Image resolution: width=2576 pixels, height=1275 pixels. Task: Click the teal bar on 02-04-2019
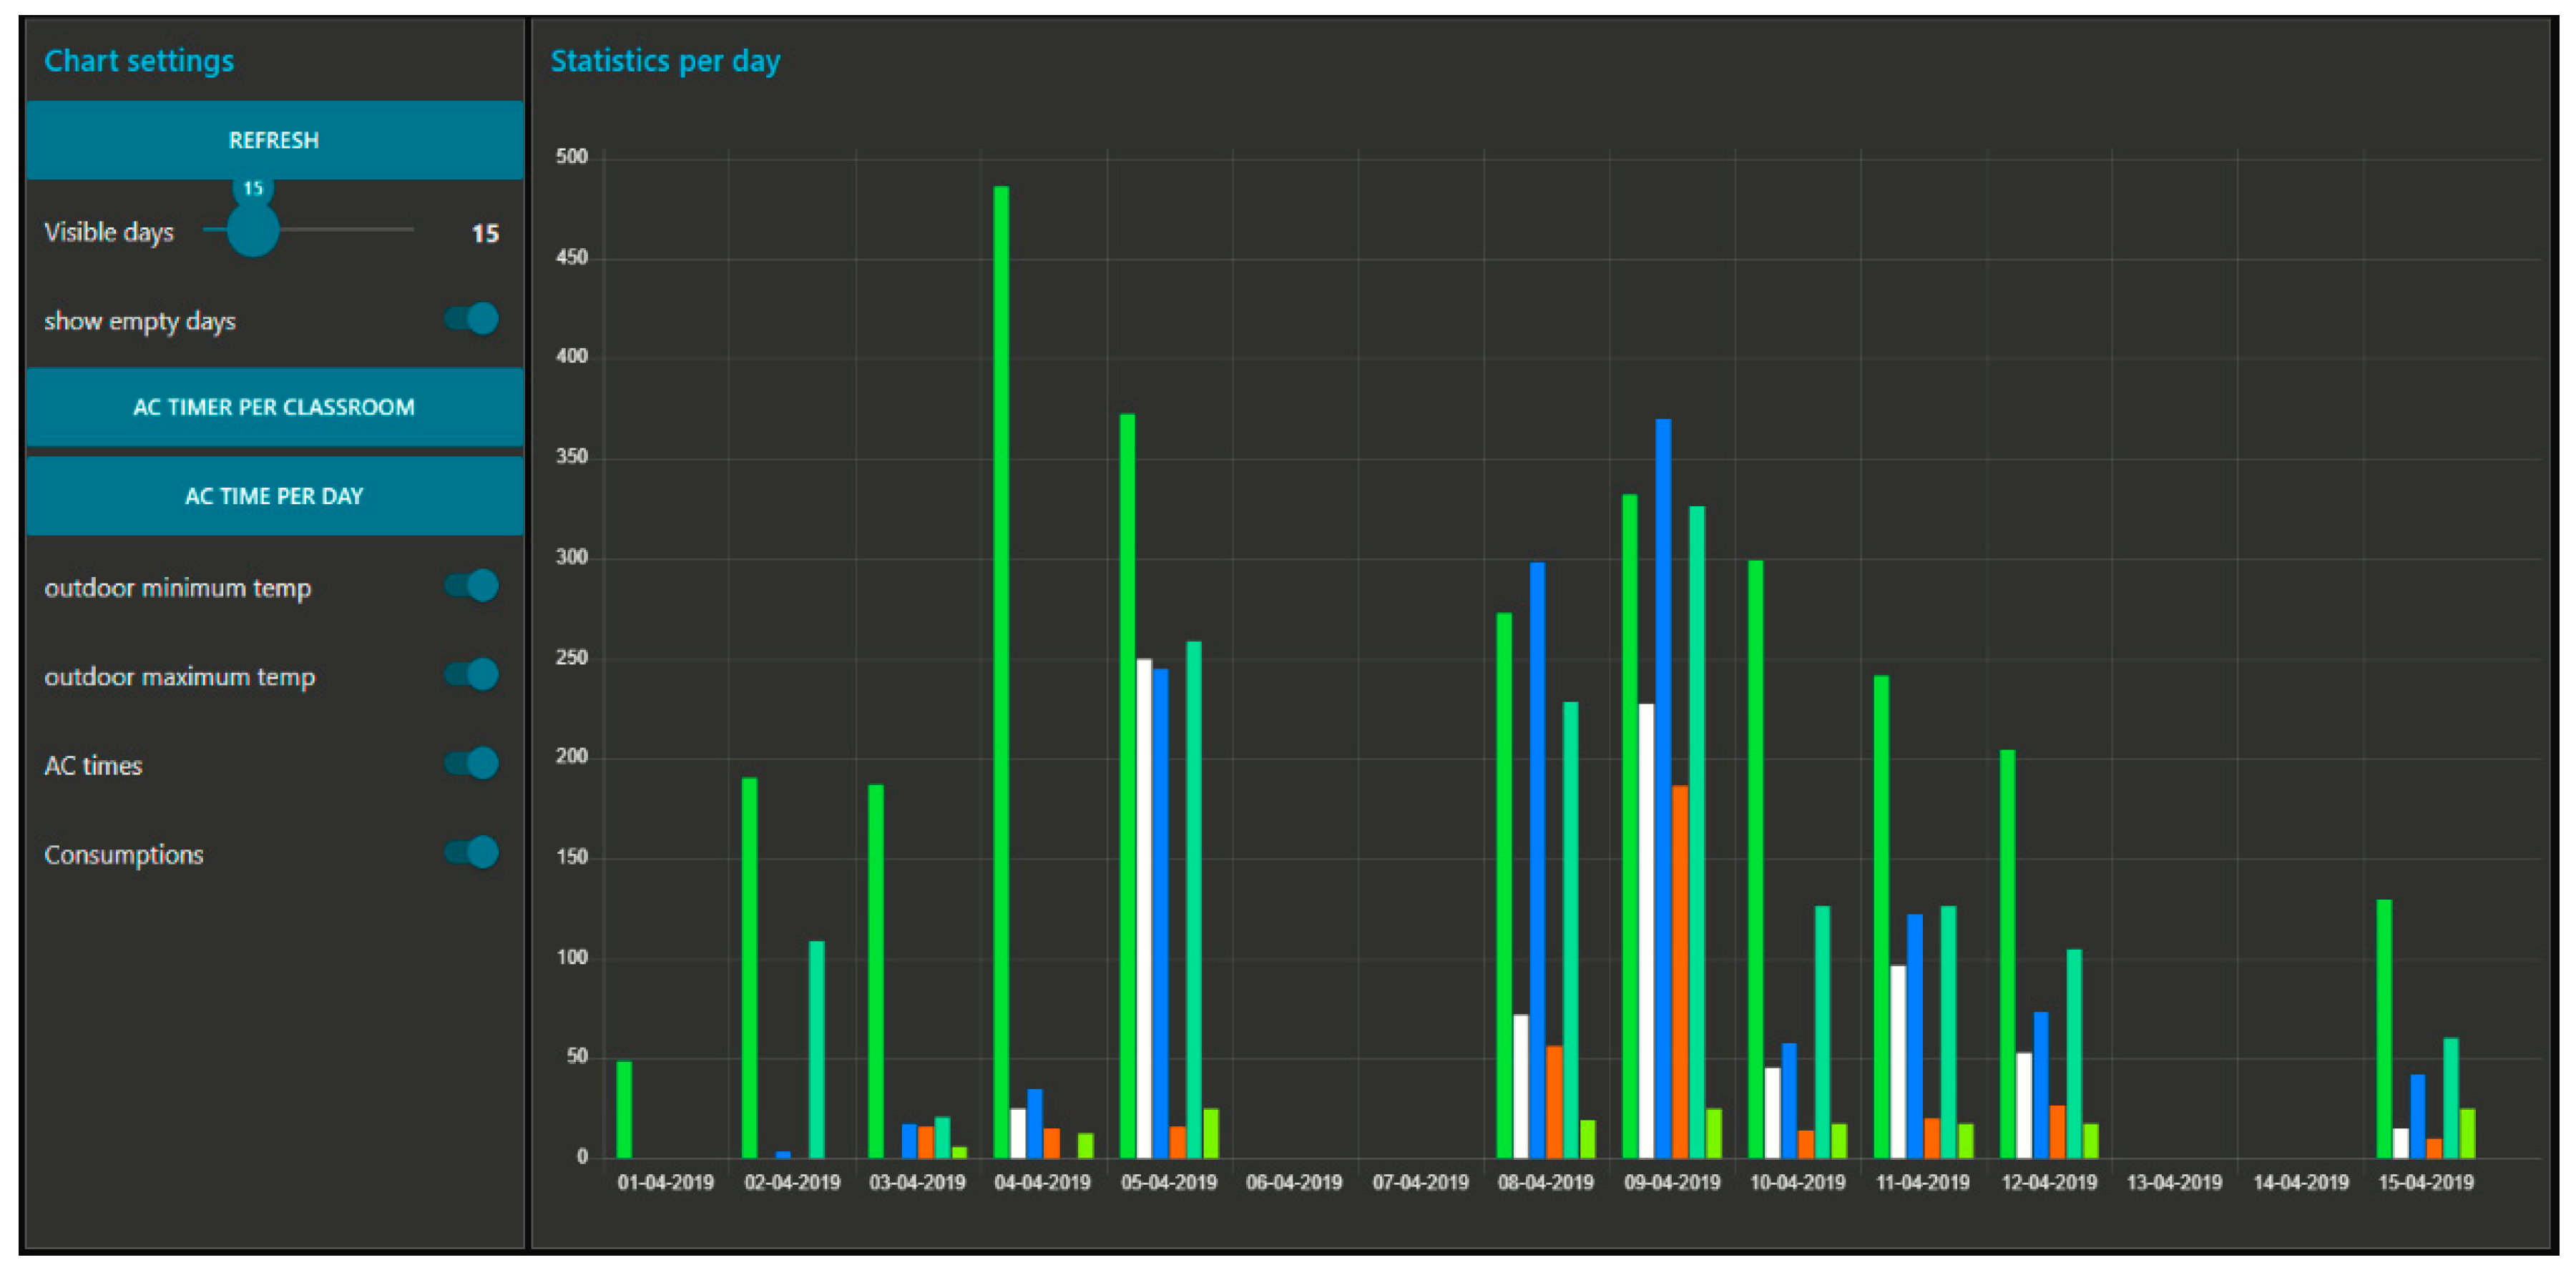(x=817, y=1048)
